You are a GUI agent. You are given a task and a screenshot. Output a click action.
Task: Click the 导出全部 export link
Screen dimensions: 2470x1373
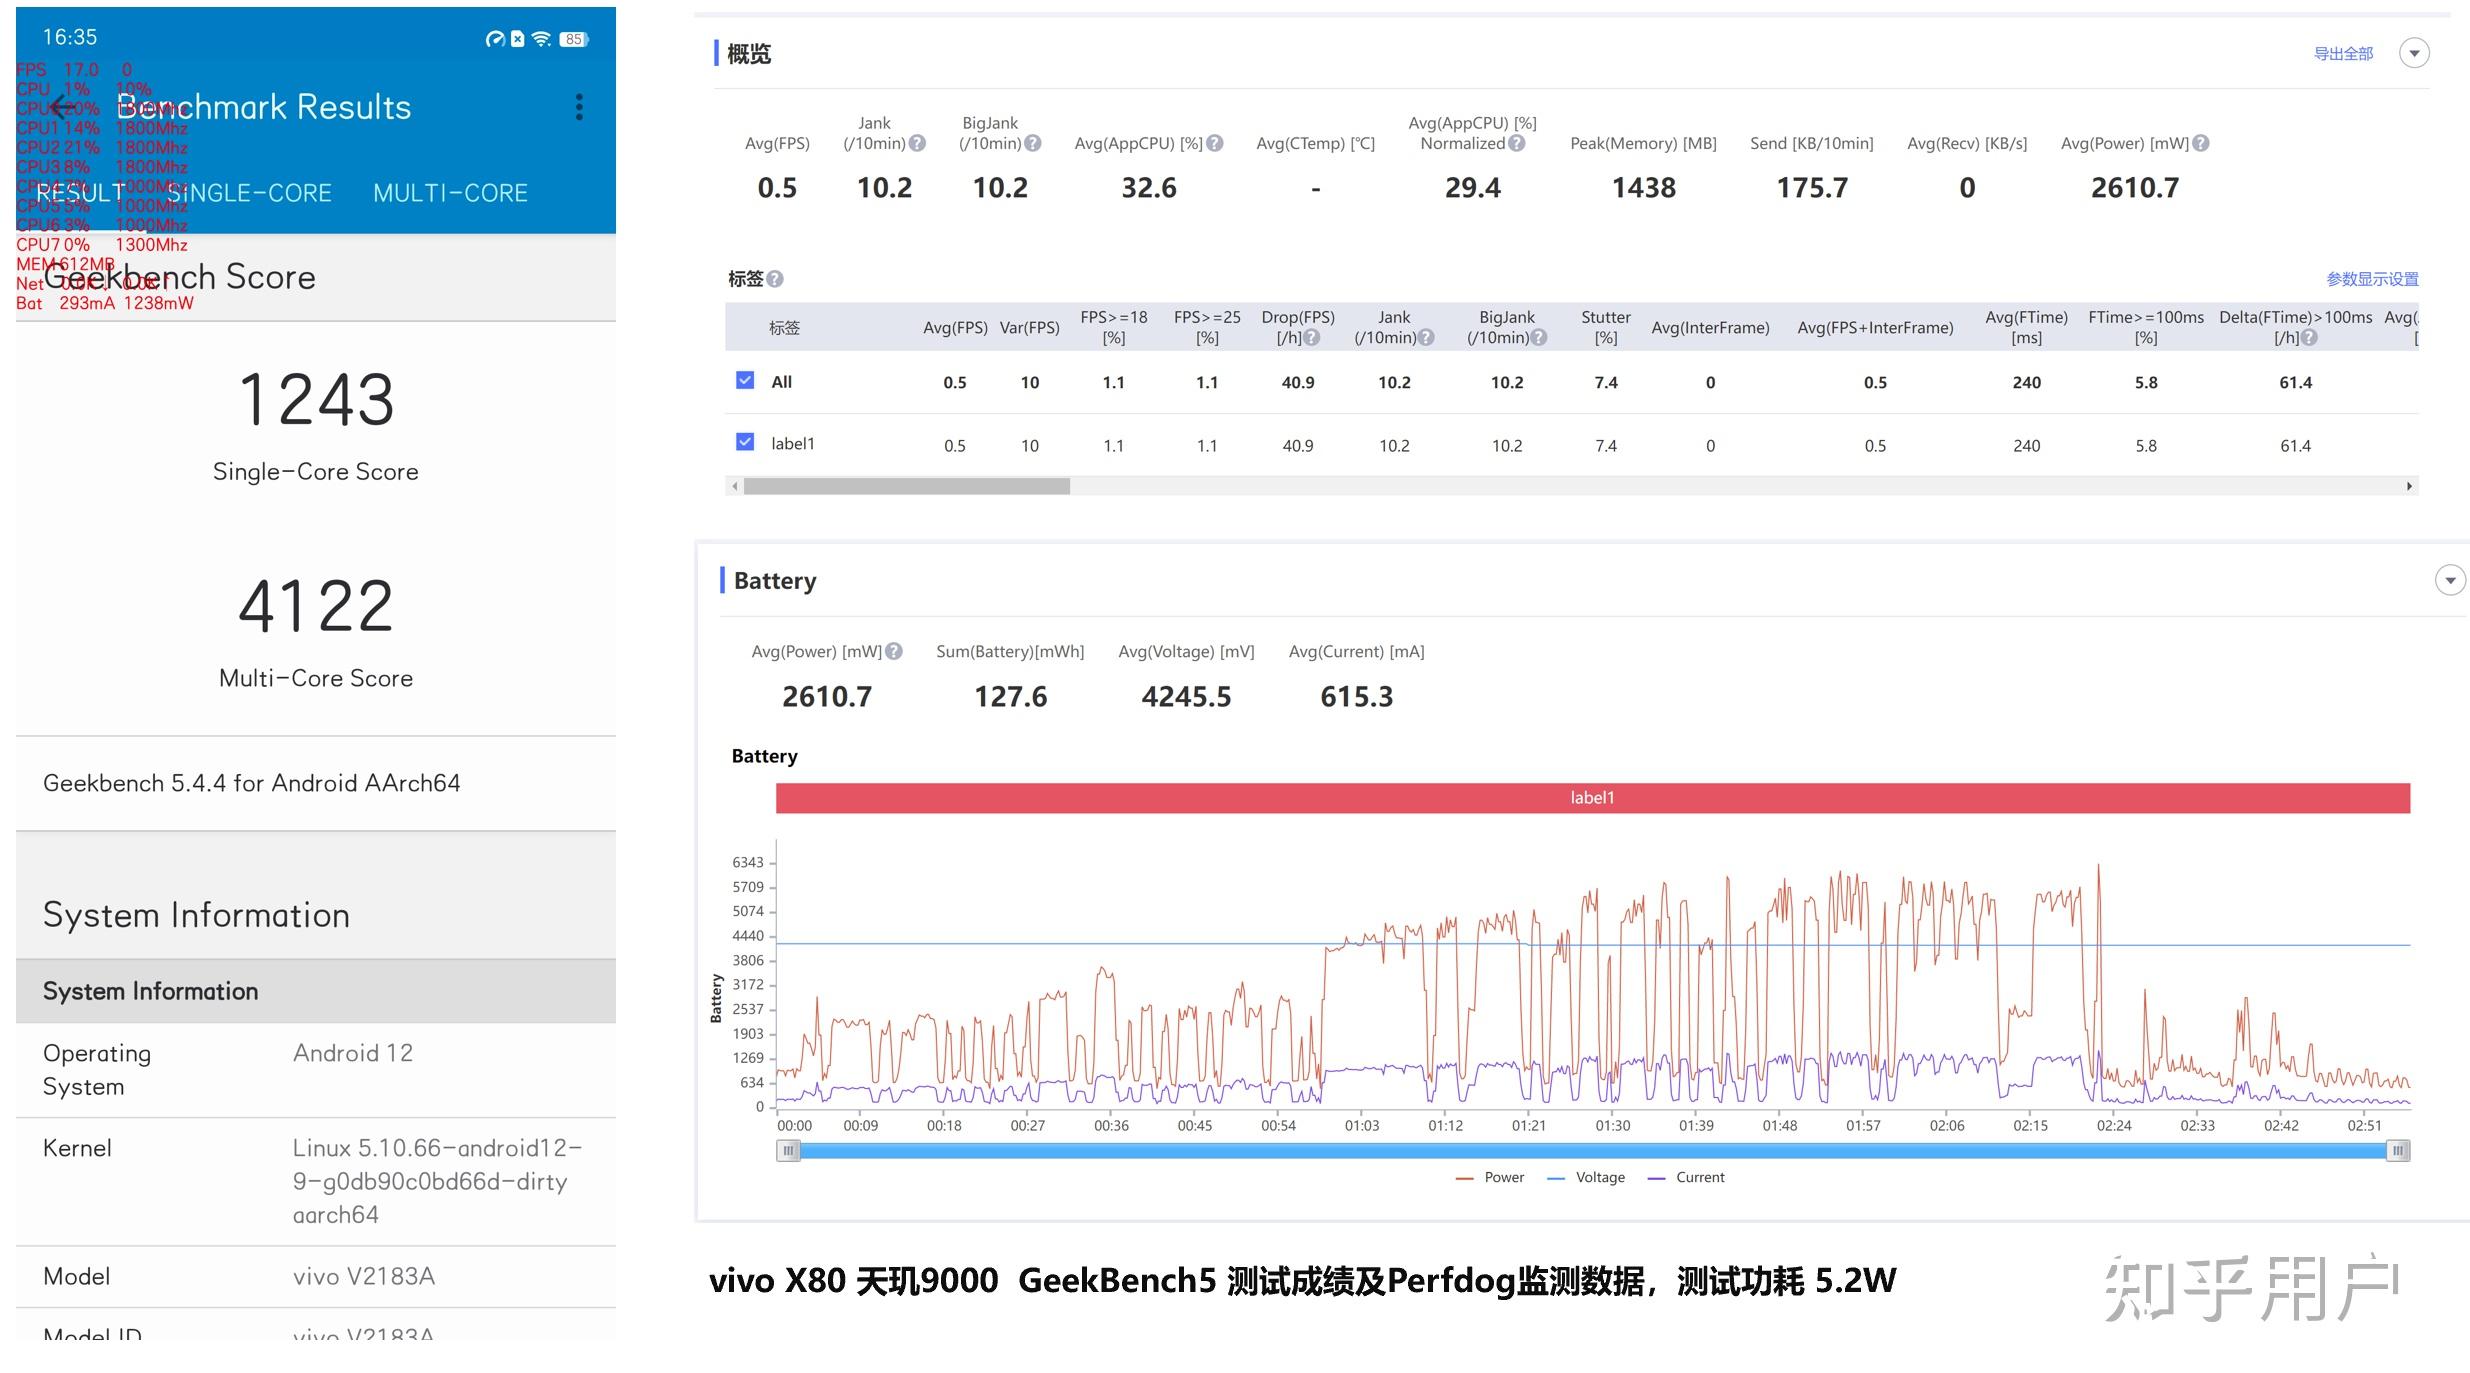2343,54
